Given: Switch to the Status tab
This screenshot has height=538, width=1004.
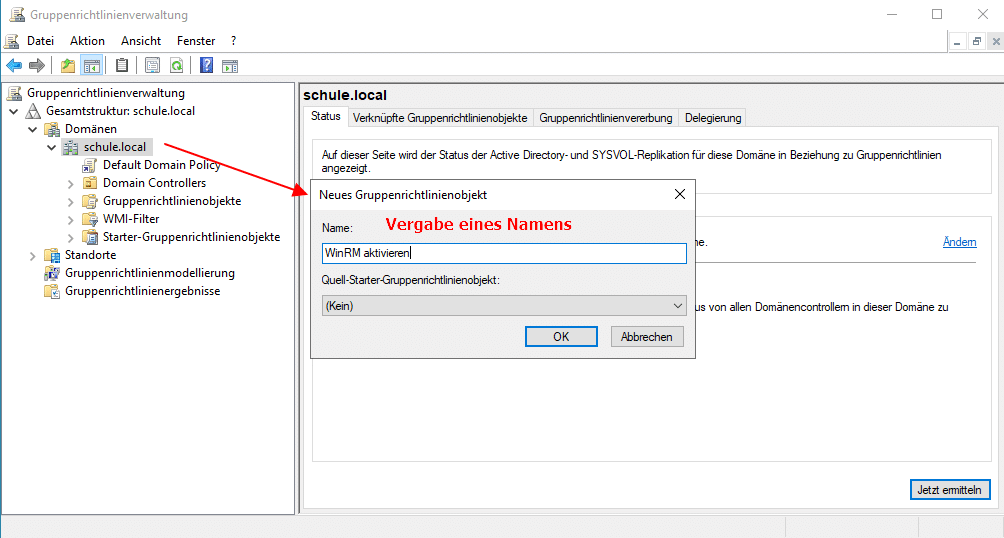Looking at the screenshot, I should point(326,116).
